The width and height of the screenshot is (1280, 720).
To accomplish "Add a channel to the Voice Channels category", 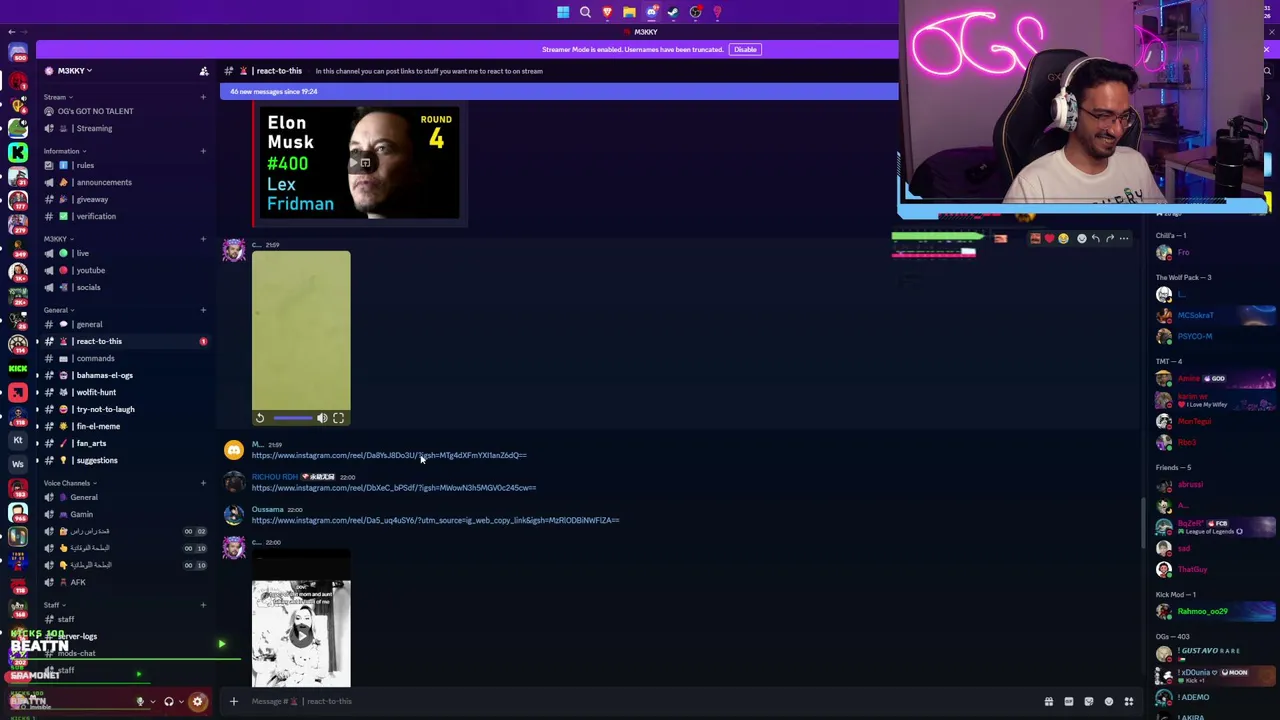I will point(203,483).
